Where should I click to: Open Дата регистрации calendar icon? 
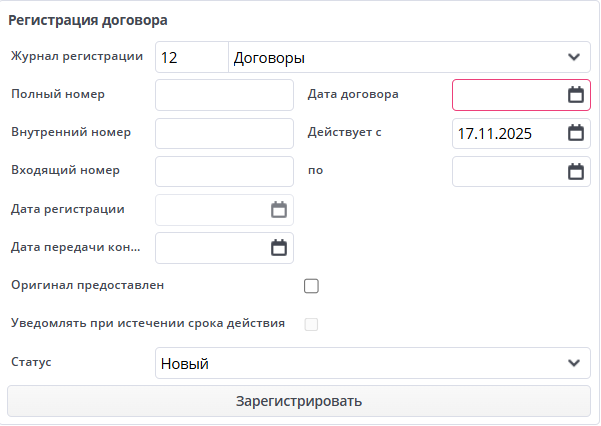point(279,210)
